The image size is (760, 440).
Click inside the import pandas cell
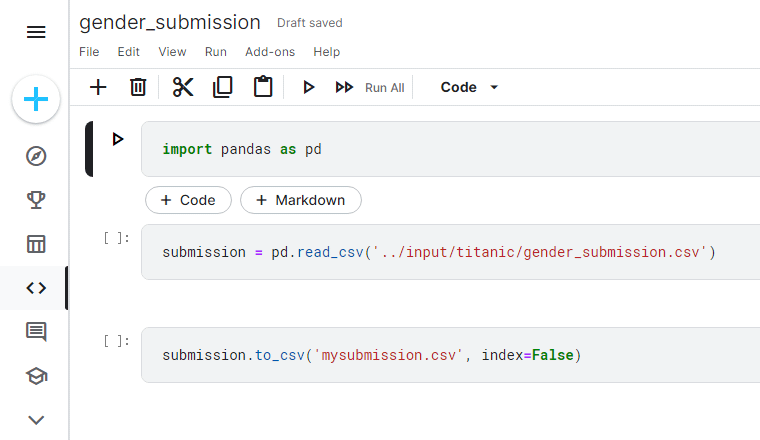click(x=451, y=149)
